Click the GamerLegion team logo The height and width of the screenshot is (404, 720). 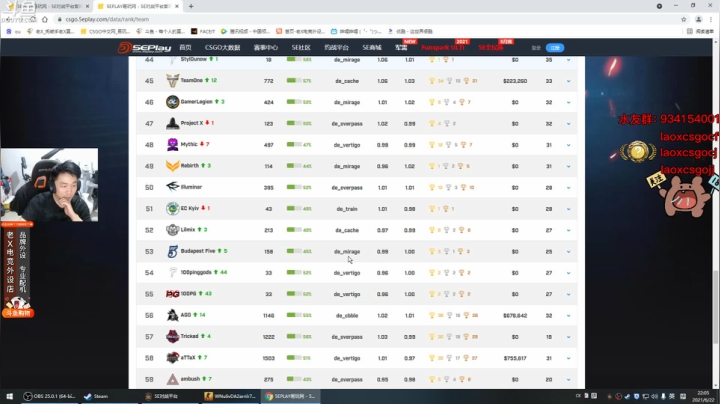(x=172, y=102)
